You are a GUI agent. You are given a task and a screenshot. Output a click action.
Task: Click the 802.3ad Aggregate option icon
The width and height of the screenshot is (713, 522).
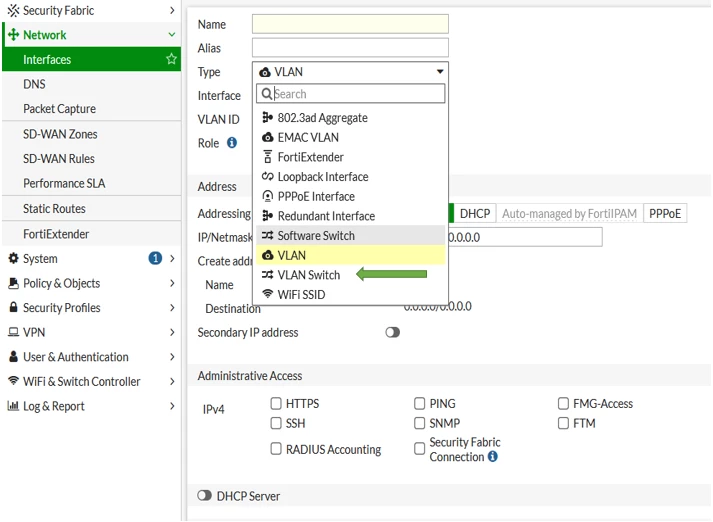point(267,118)
